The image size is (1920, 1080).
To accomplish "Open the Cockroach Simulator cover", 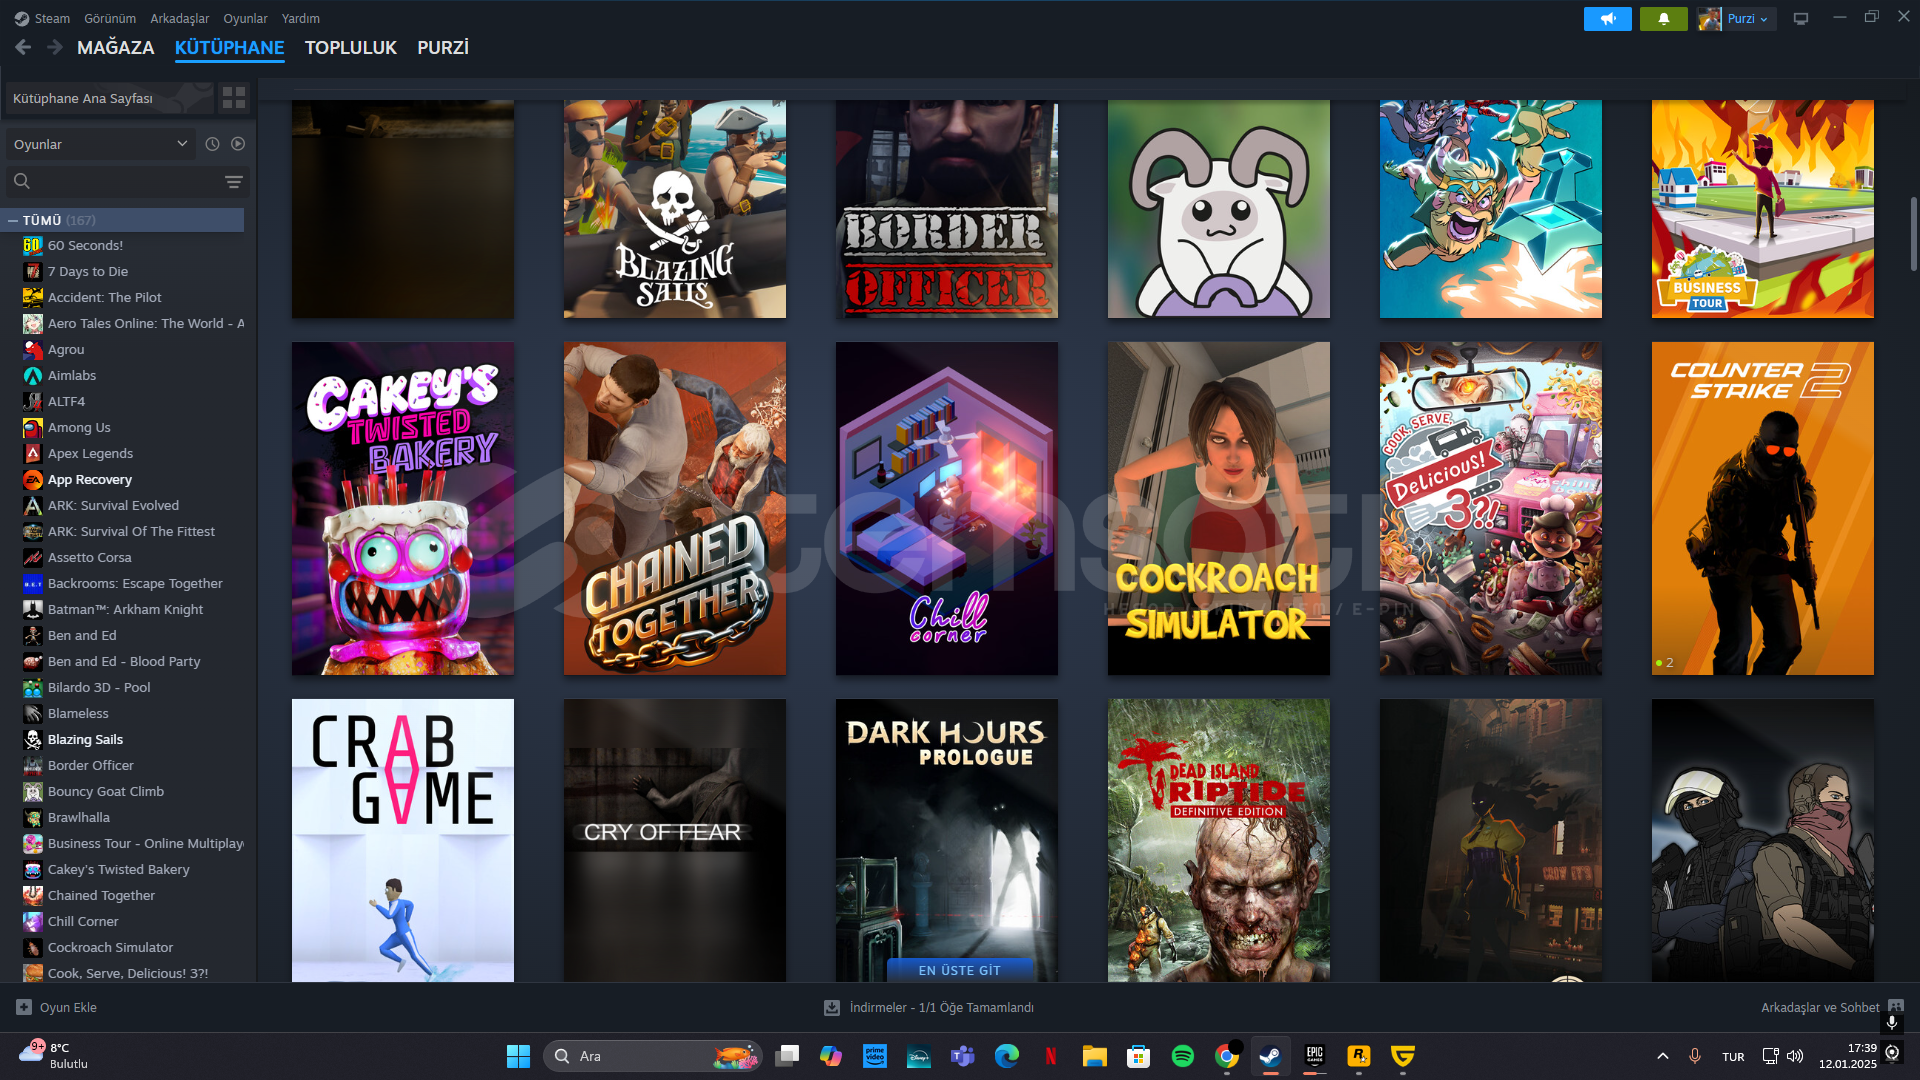I will pos(1218,508).
